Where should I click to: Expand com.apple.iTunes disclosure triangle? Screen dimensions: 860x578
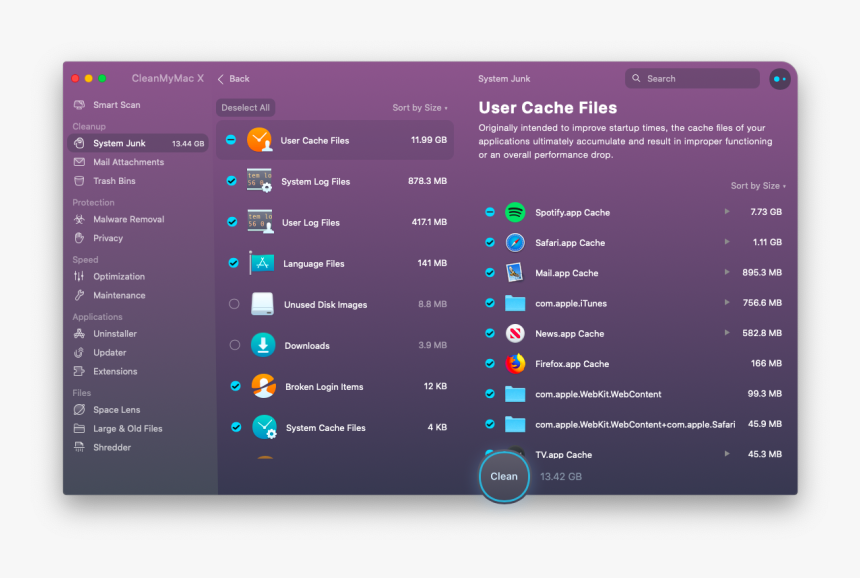click(727, 302)
